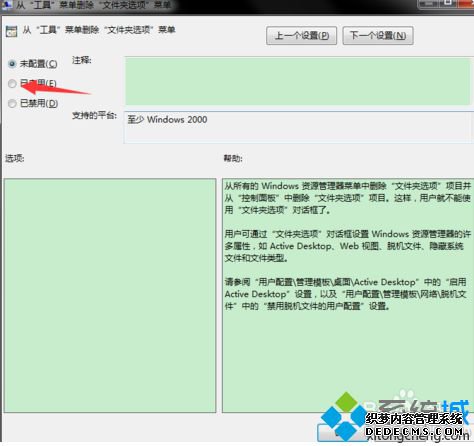Select the 已启用(E) radio button
This screenshot has width=474, height=446.
click(12, 84)
